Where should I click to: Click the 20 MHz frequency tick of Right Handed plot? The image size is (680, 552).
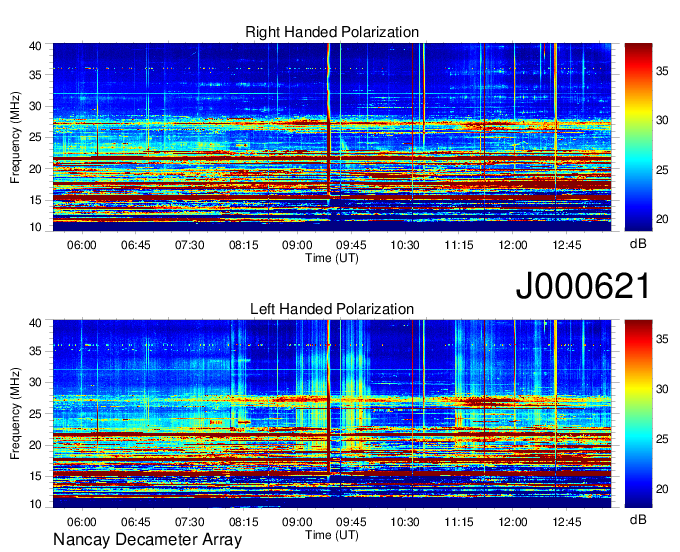[x=35, y=169]
